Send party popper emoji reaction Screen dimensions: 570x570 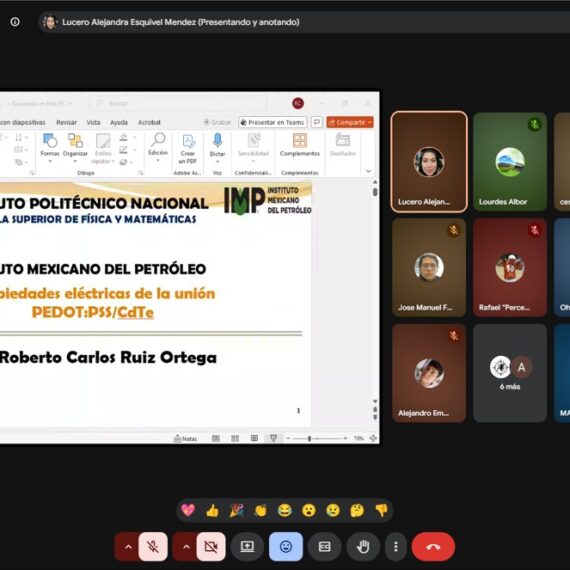(236, 510)
